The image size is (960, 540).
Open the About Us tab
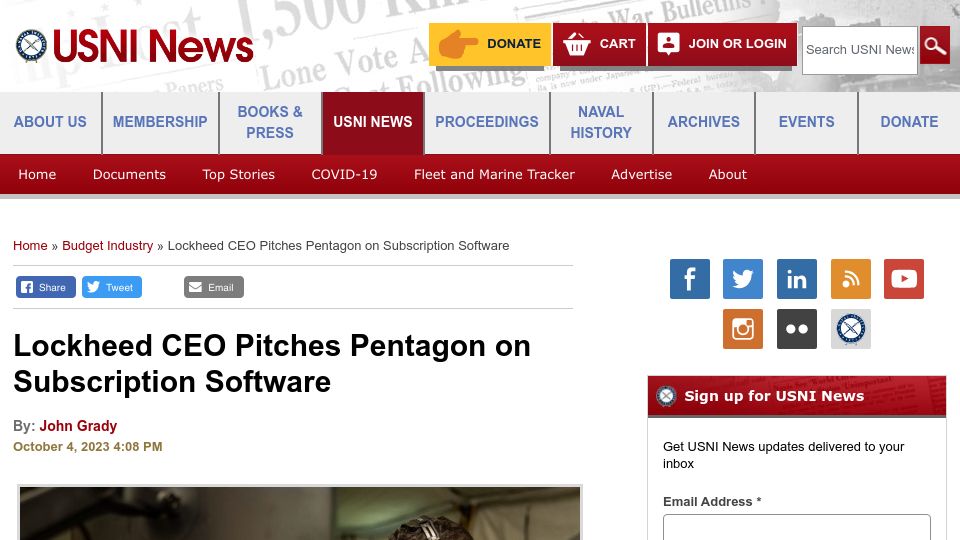(50, 122)
